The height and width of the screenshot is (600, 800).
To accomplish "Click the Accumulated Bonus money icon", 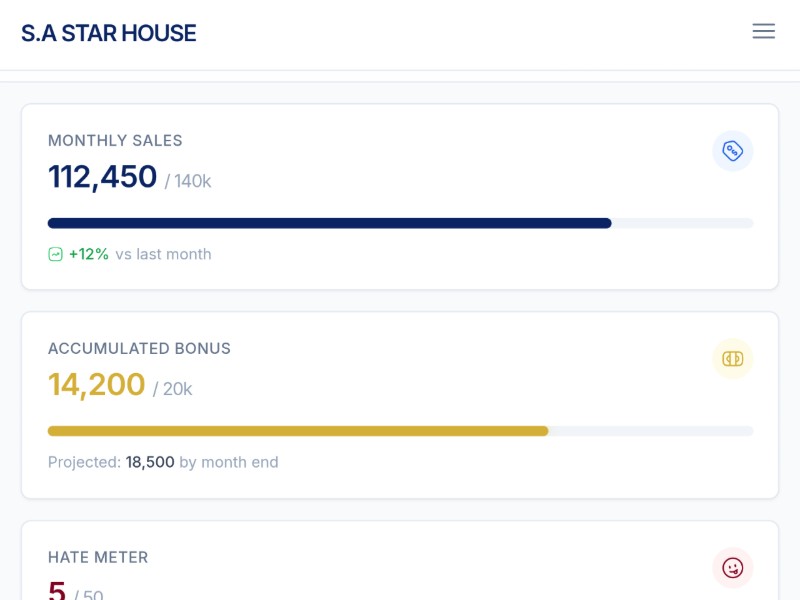I will [x=732, y=359].
